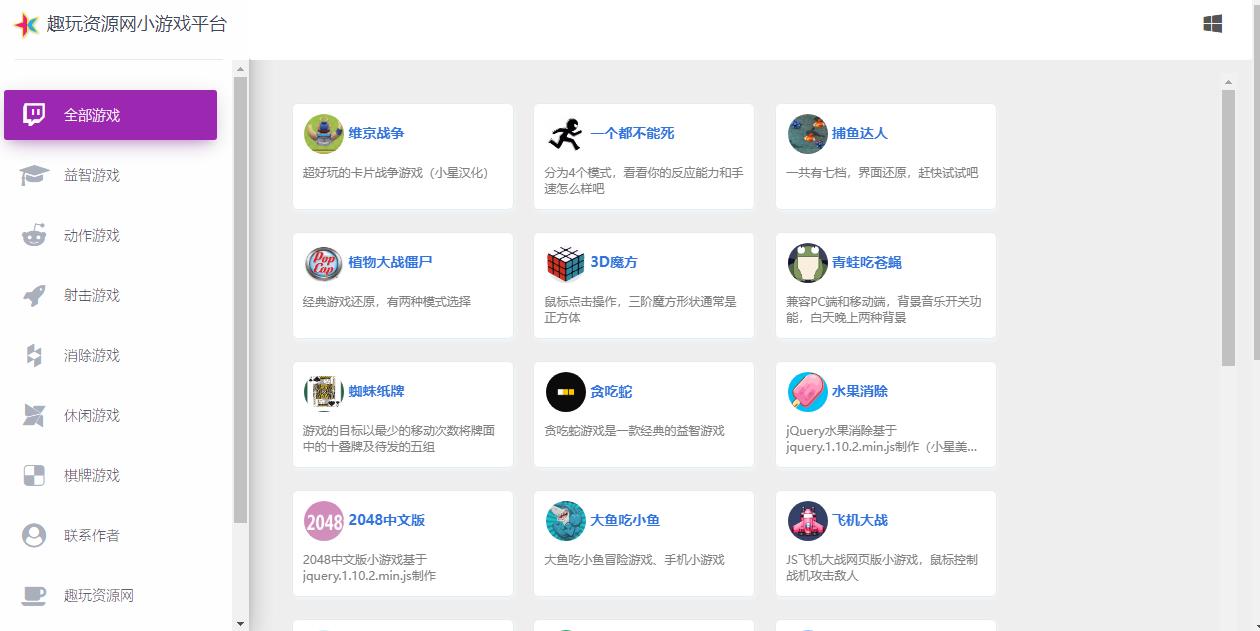Click the popsicle icon of 水果消除
Screen dimensions: 1260x631
click(807, 392)
